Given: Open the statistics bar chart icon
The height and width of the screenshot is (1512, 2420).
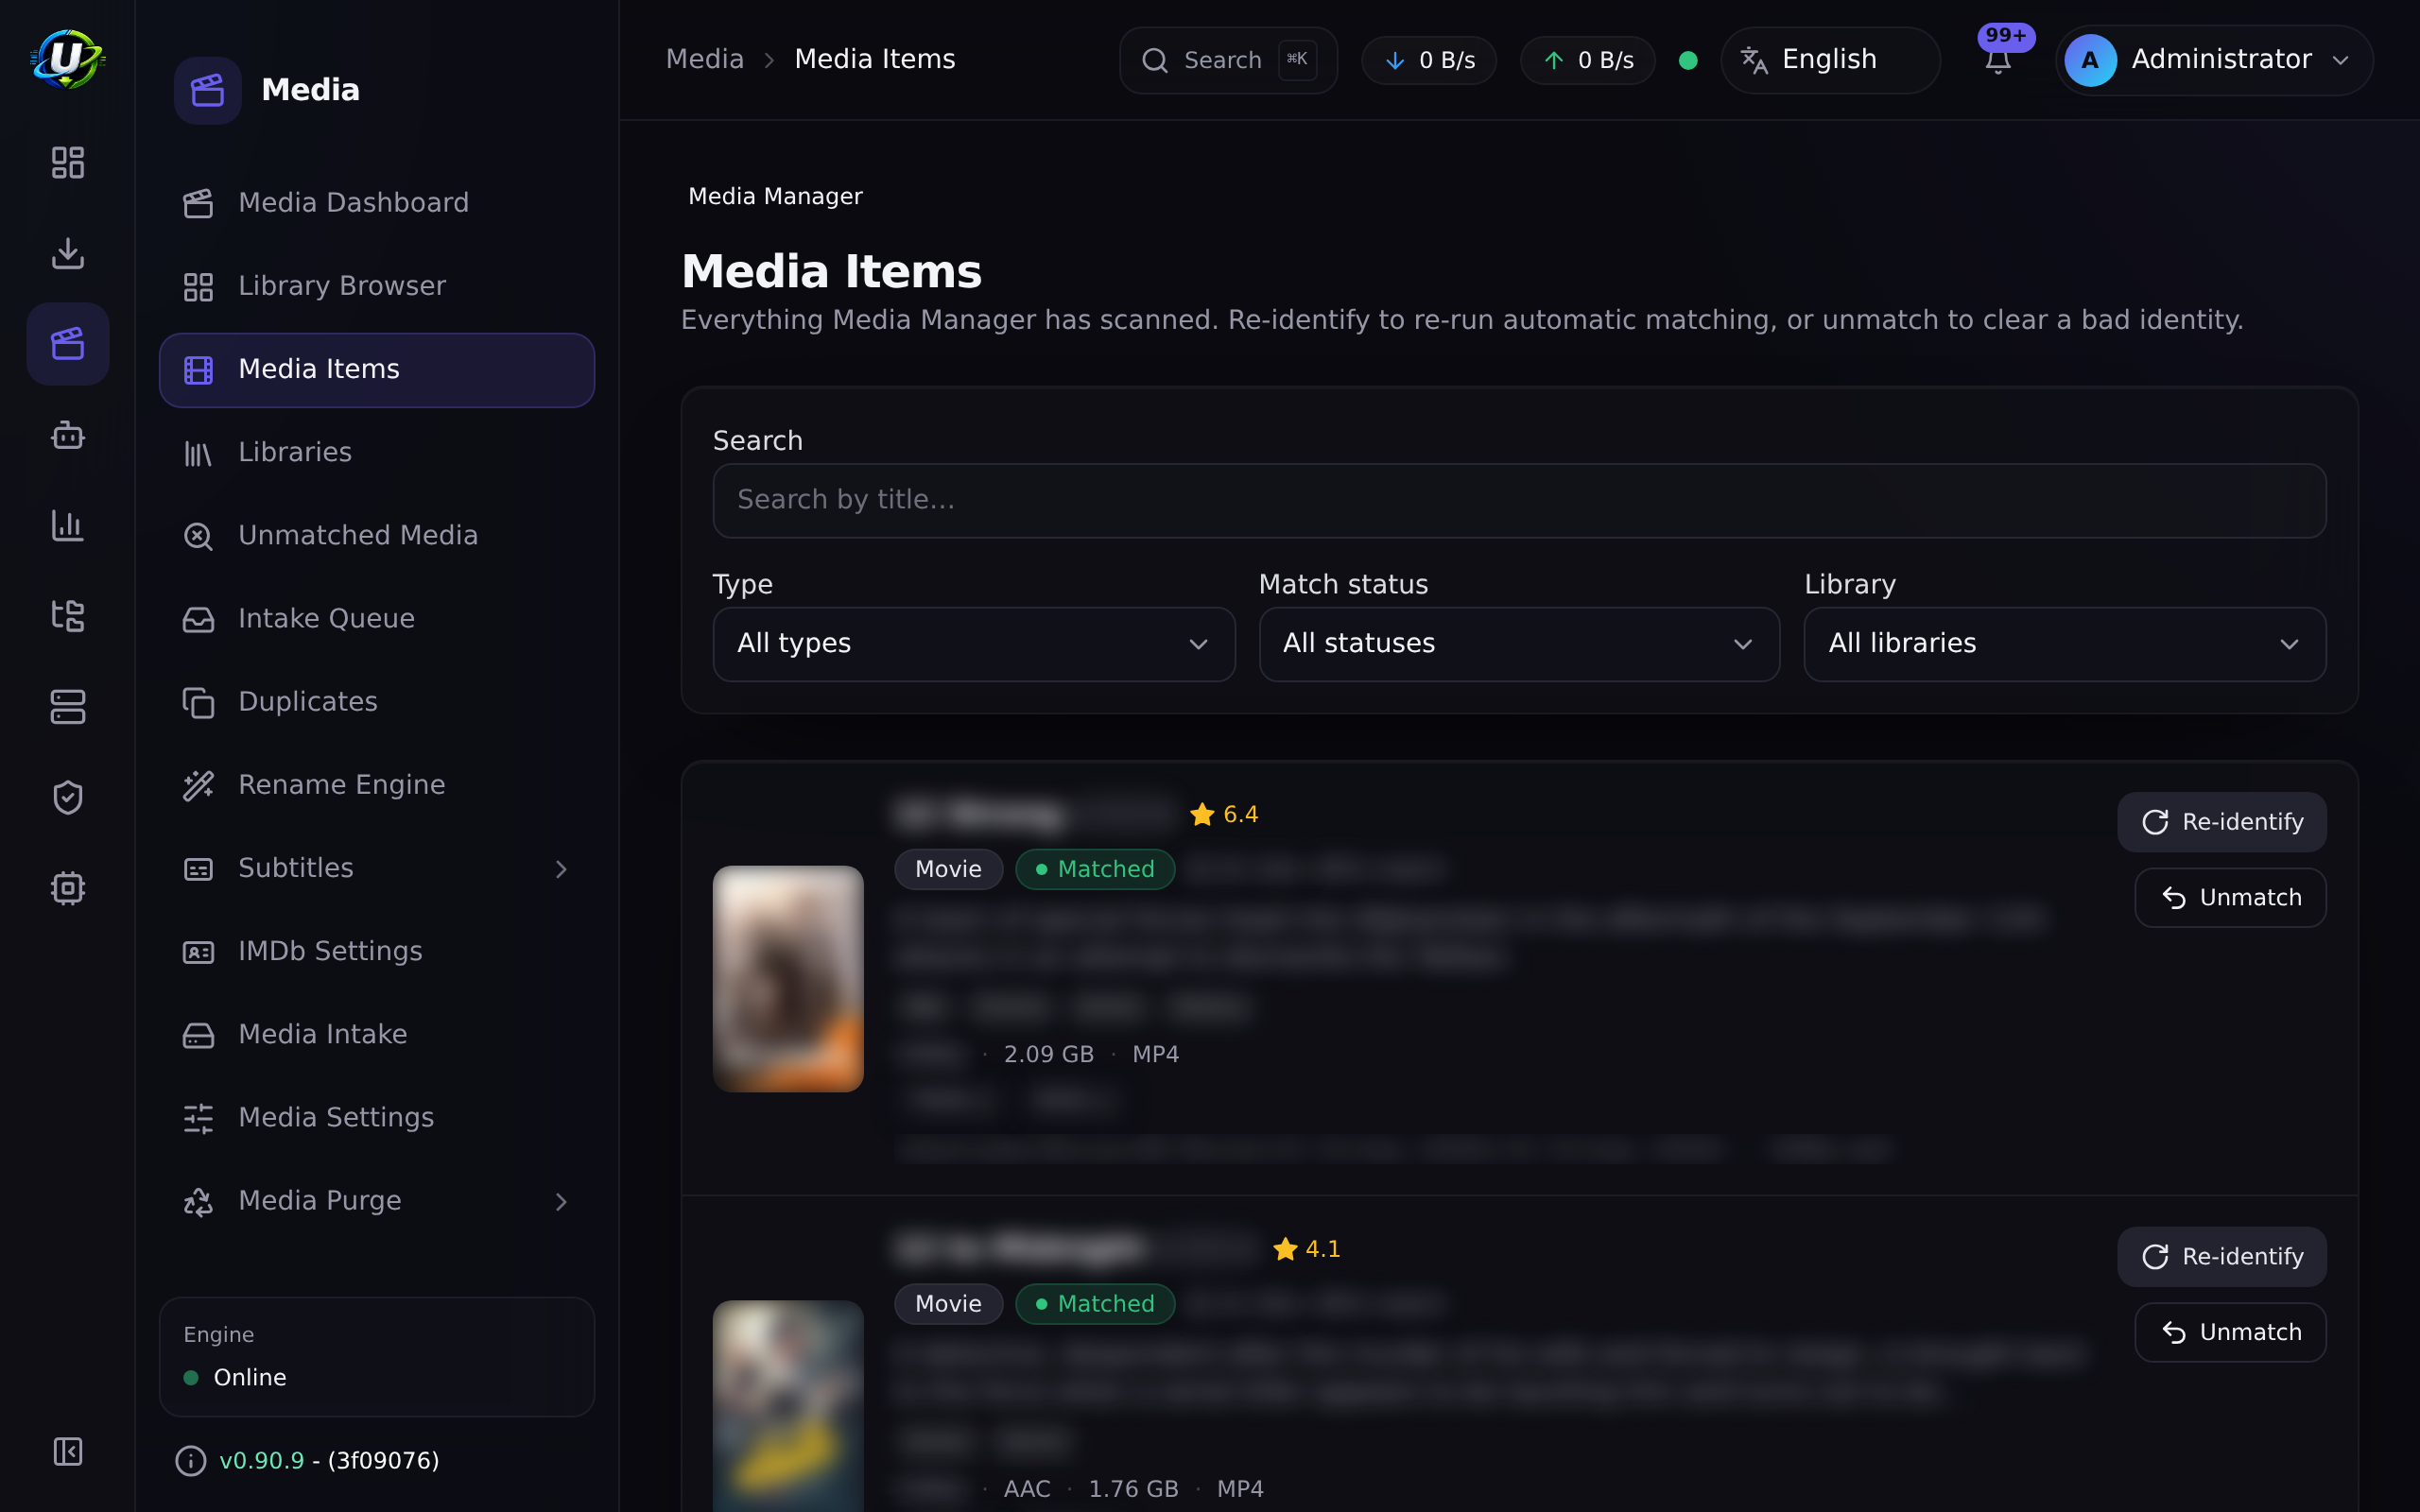Looking at the screenshot, I should click(67, 525).
